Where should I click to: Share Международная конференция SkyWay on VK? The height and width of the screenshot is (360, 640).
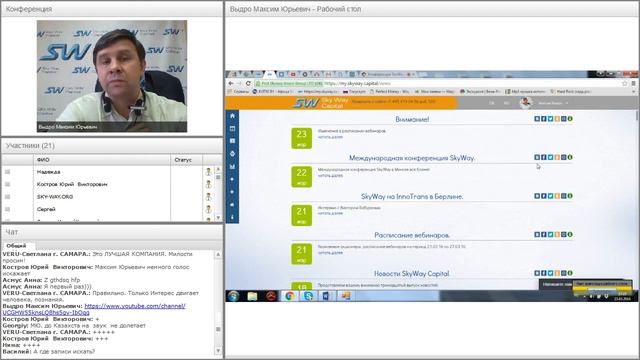pos(537,157)
